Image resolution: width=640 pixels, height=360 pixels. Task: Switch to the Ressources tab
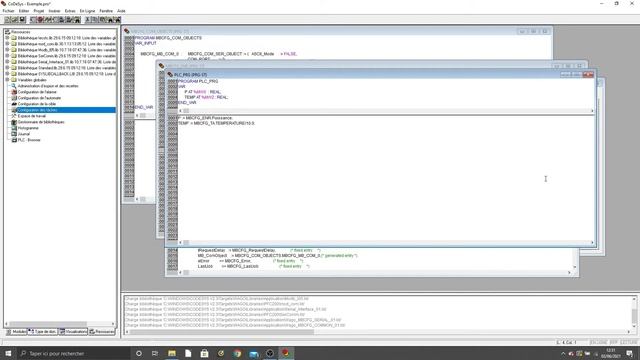click(x=102, y=332)
